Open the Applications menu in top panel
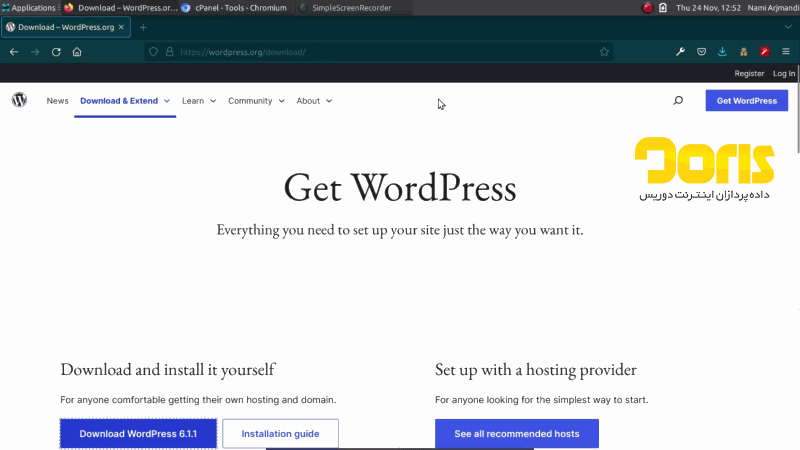The height and width of the screenshot is (450, 800). point(29,8)
